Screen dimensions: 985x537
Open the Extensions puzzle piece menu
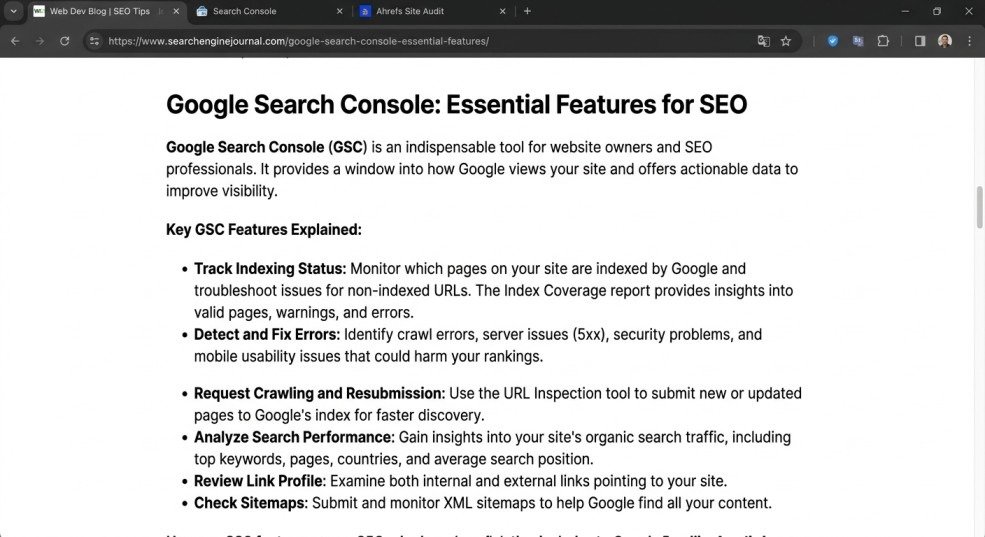pos(883,41)
